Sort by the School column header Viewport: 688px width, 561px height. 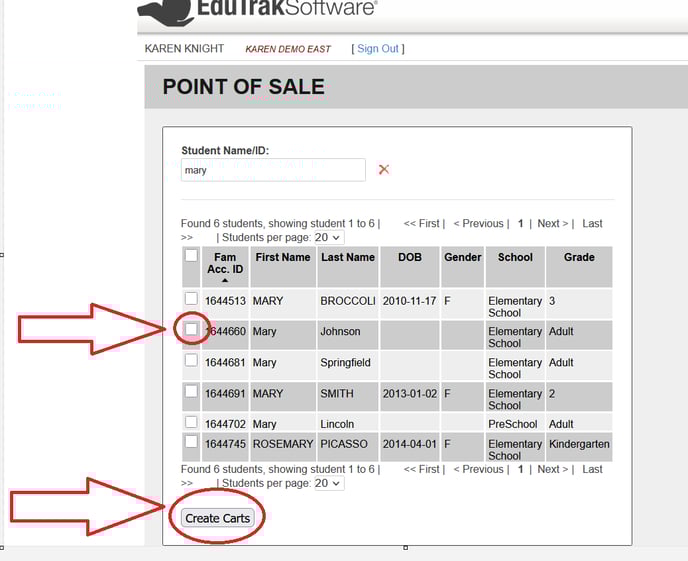pos(515,257)
